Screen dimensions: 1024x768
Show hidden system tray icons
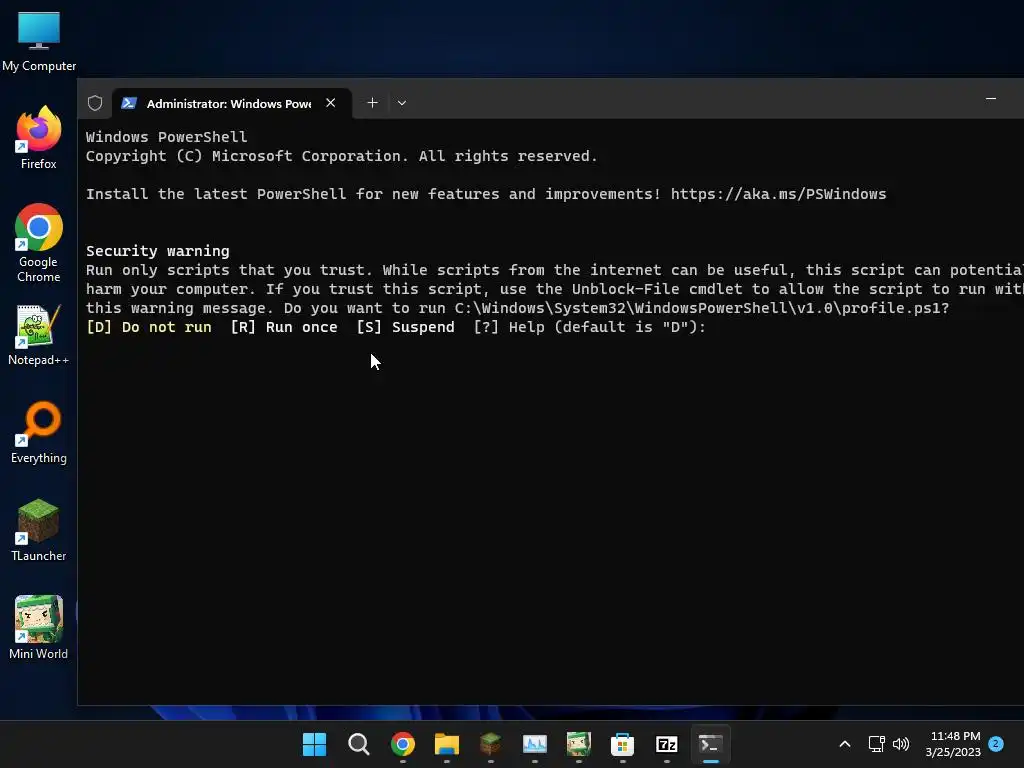(844, 744)
